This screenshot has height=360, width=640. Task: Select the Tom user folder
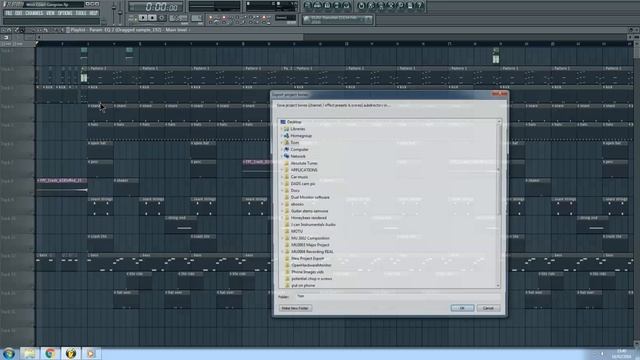295,142
